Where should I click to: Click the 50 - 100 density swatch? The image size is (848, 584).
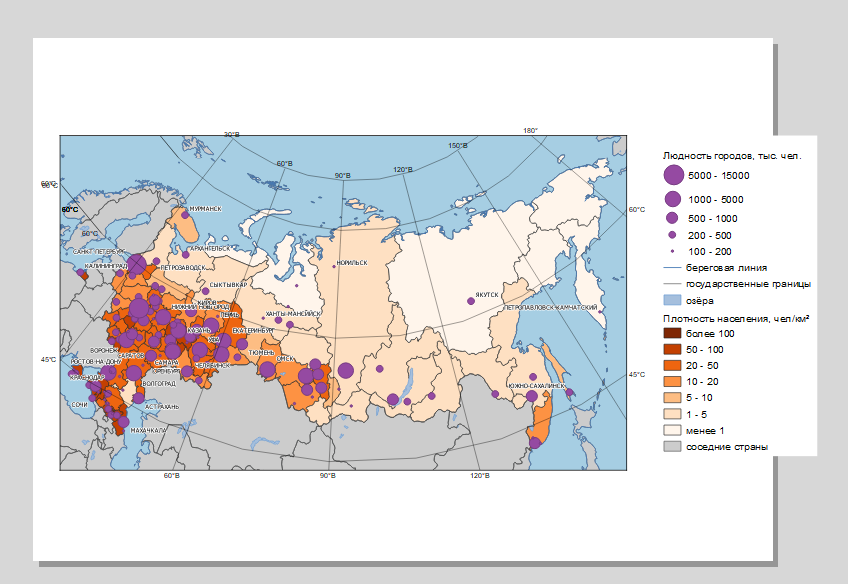(x=672, y=349)
